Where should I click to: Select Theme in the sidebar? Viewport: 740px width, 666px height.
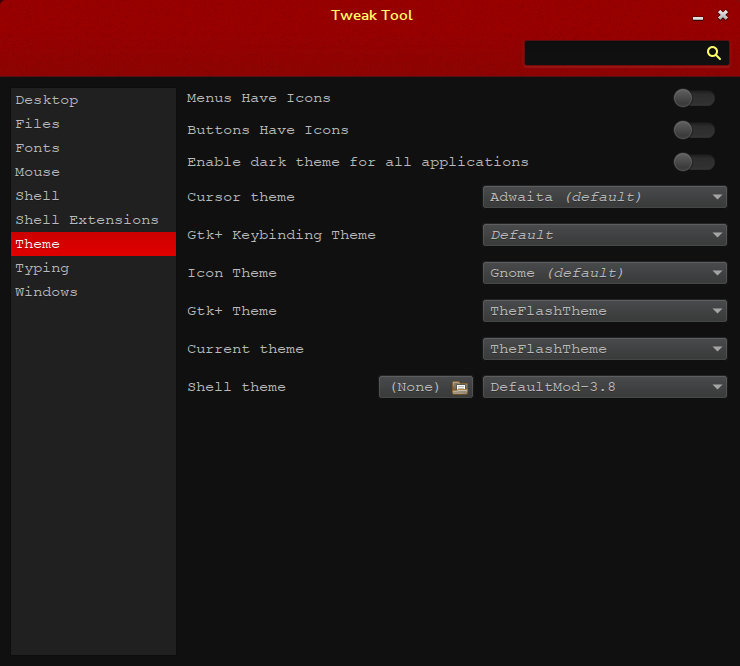[x=93, y=244]
